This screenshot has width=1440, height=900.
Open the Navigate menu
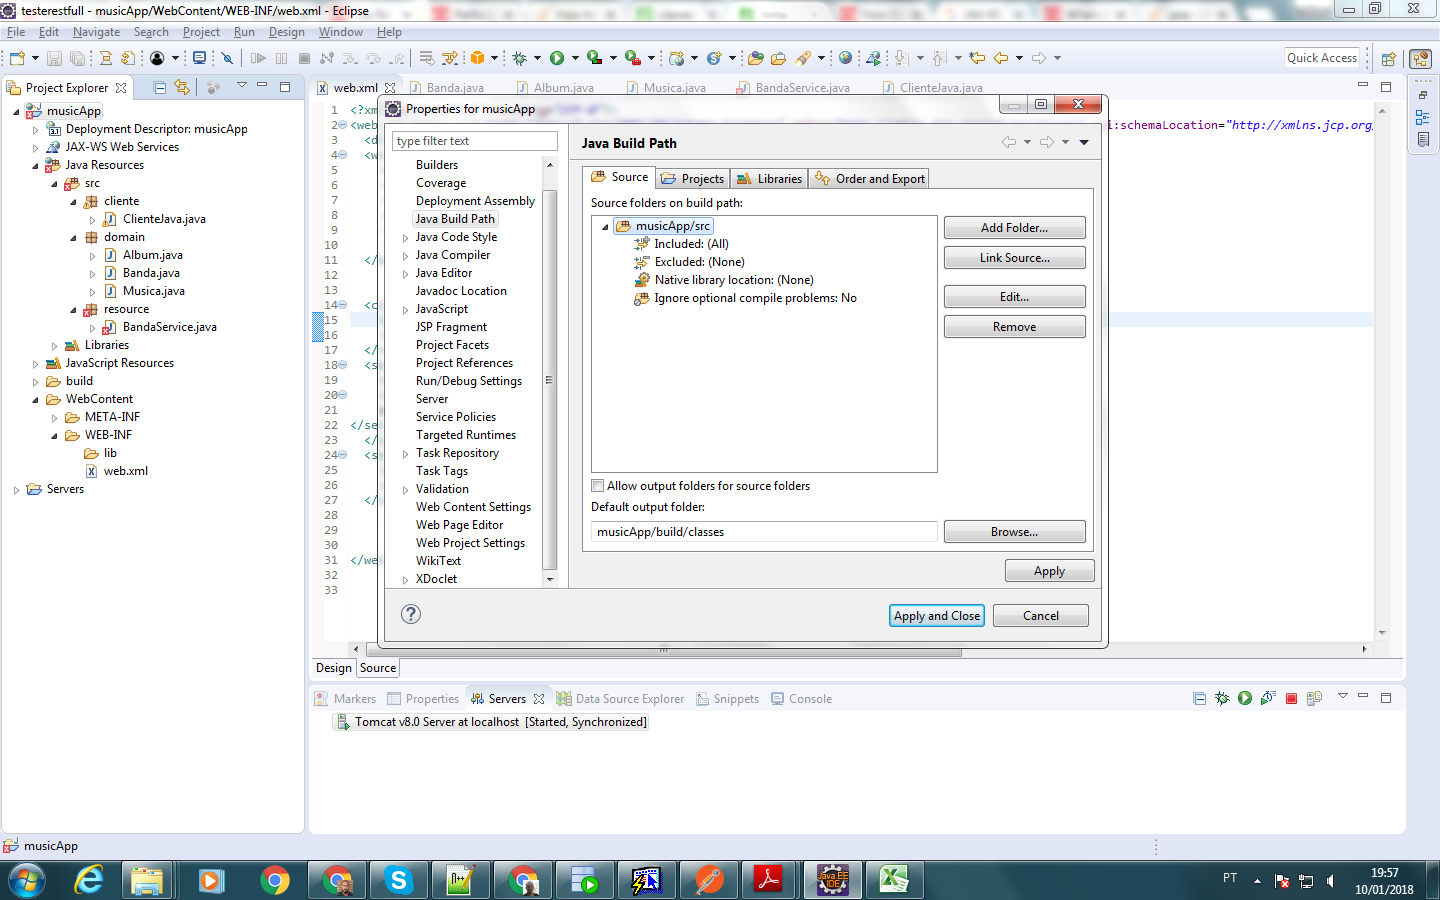click(96, 32)
